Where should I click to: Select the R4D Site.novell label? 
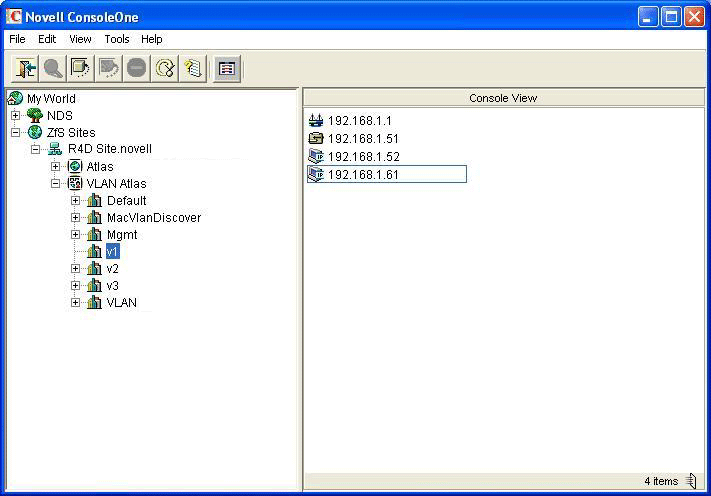click(110, 149)
